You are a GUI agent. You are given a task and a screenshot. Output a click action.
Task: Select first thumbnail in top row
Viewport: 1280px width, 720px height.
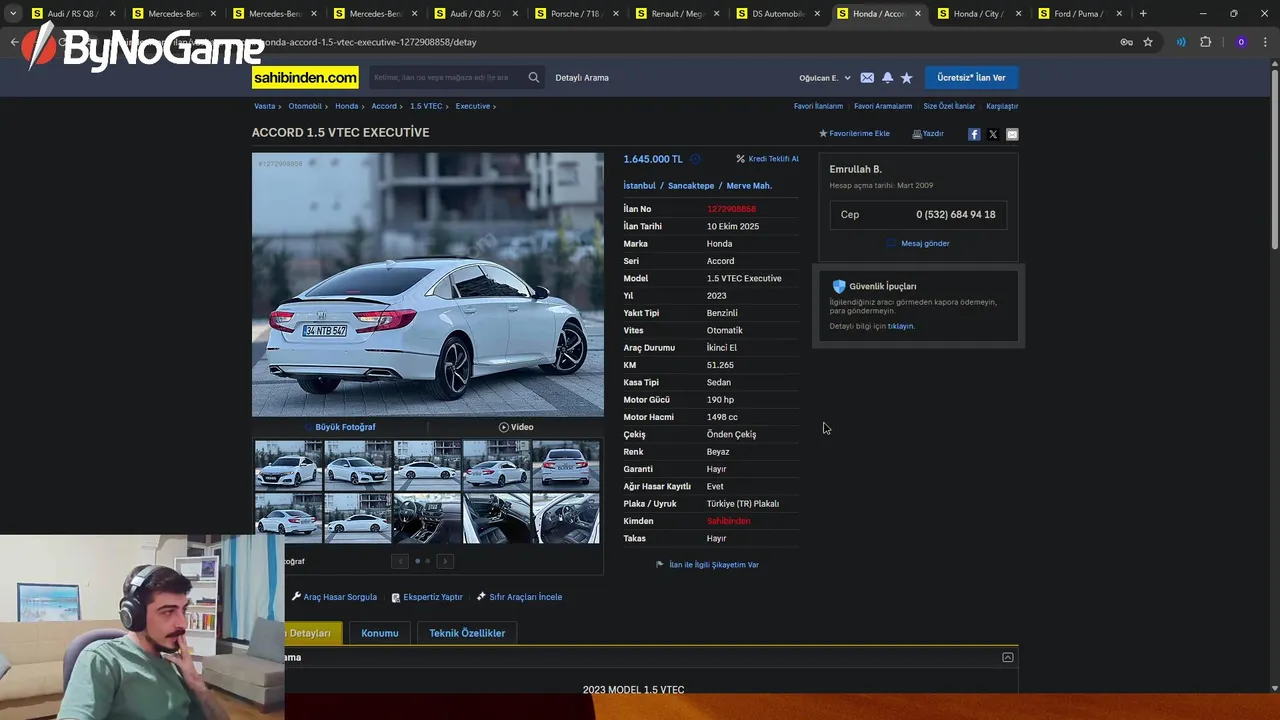tap(288, 464)
